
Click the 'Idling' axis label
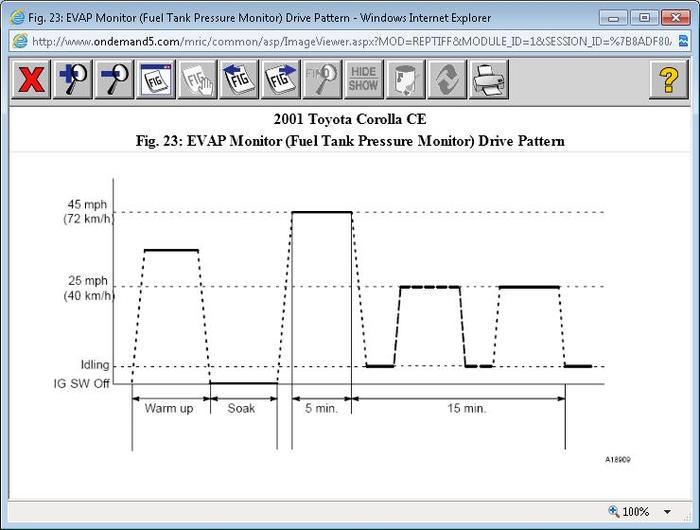coord(95,365)
